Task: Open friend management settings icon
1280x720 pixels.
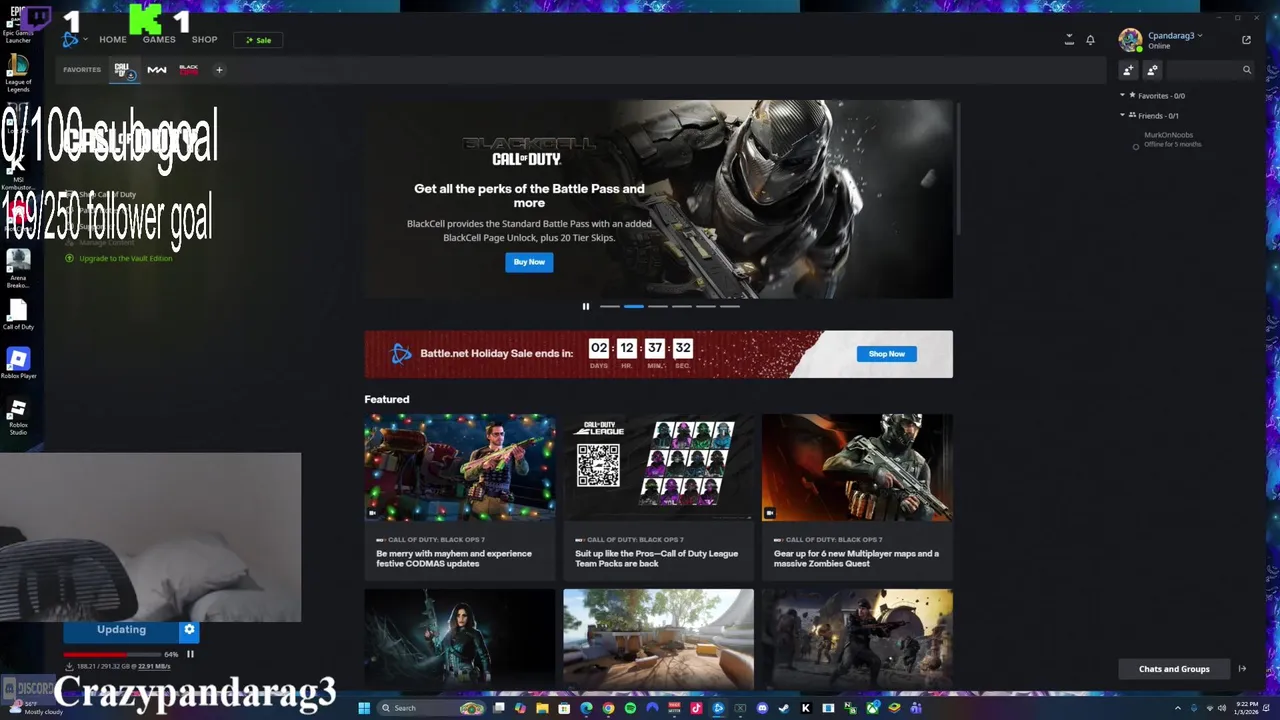Action: [1152, 70]
